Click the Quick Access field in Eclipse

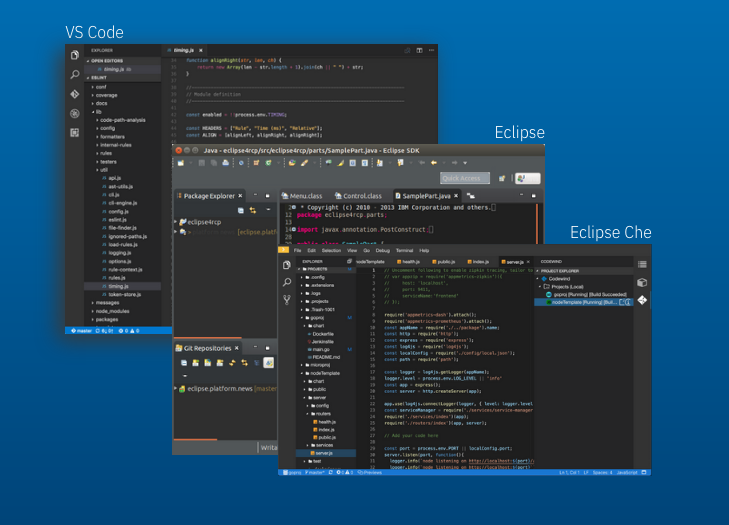[x=464, y=178]
